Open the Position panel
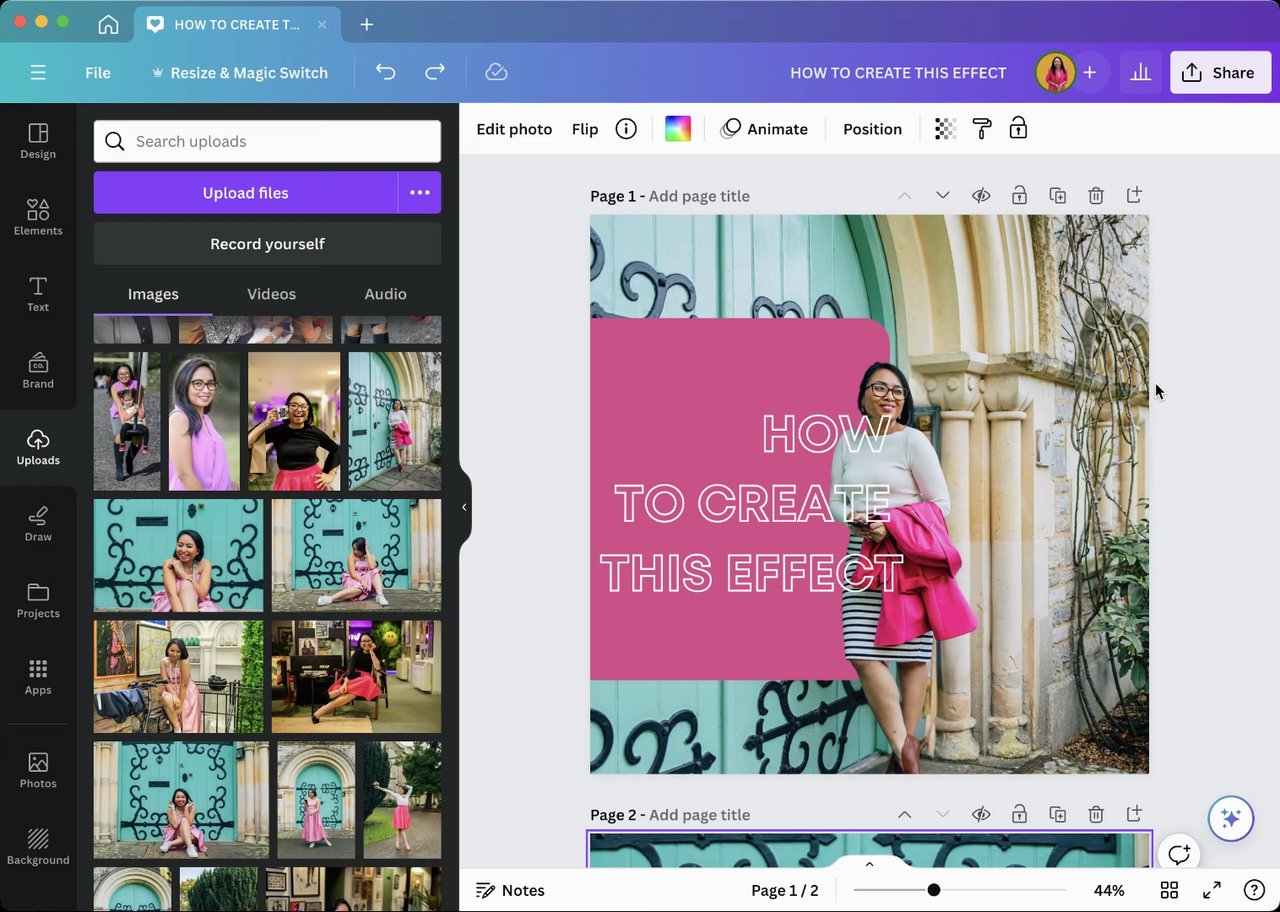The image size is (1280, 912). 872,129
